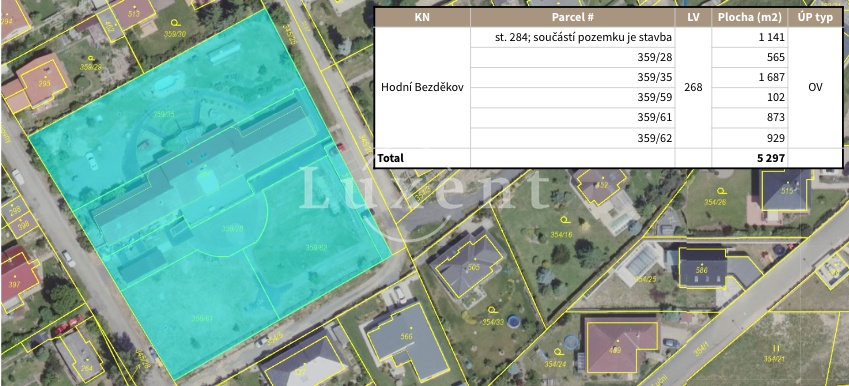Select the LV value 268 in the table
Image resolution: width=849 pixels, height=386 pixels.
tap(693, 87)
